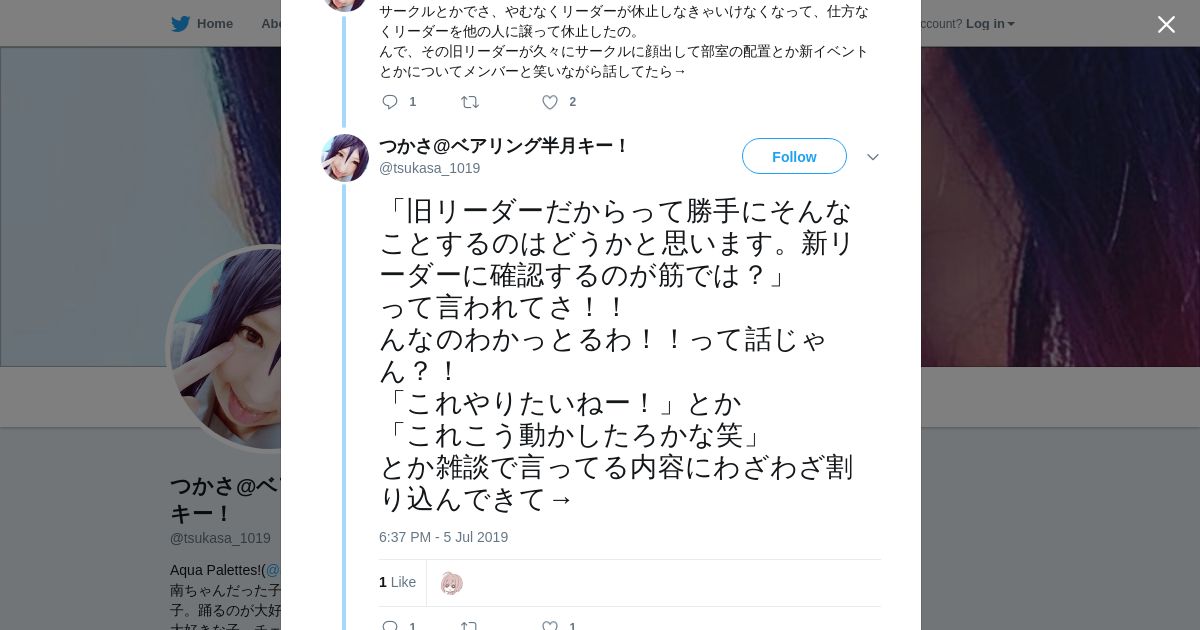Open the Home navigation item

[x=214, y=24]
